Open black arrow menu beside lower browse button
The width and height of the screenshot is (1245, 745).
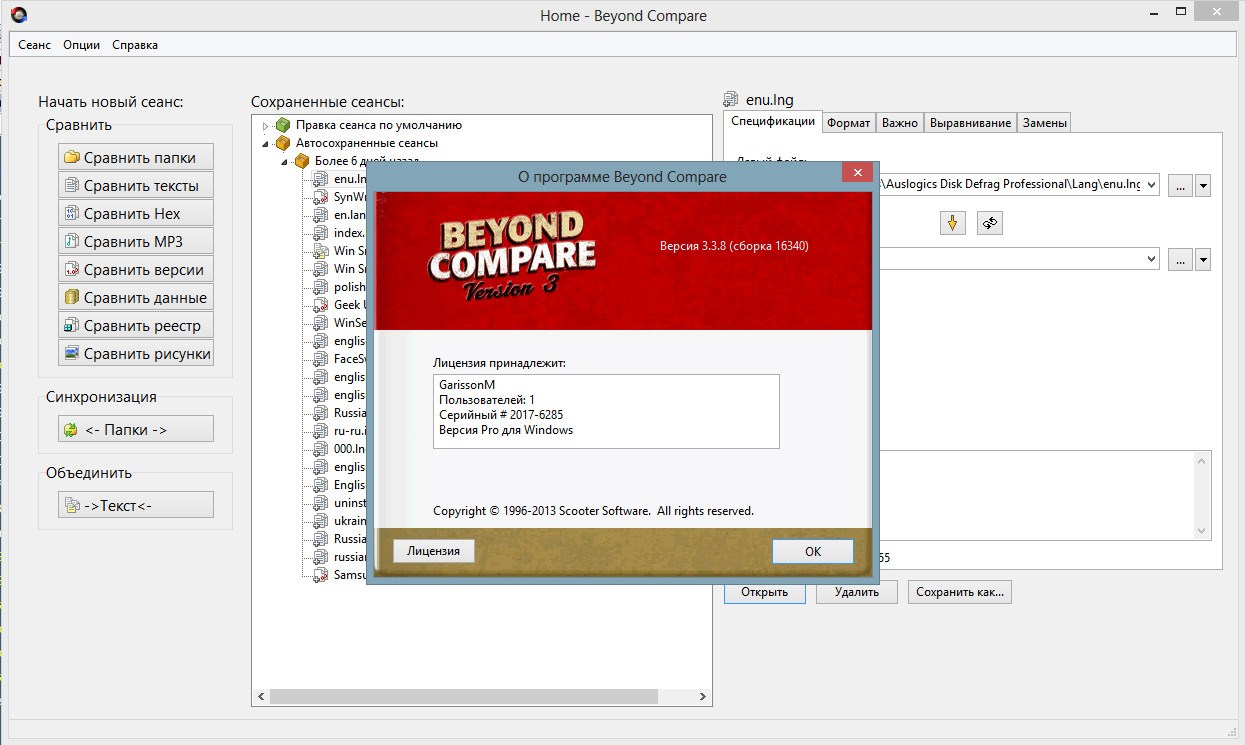pyautogui.click(x=1202, y=259)
